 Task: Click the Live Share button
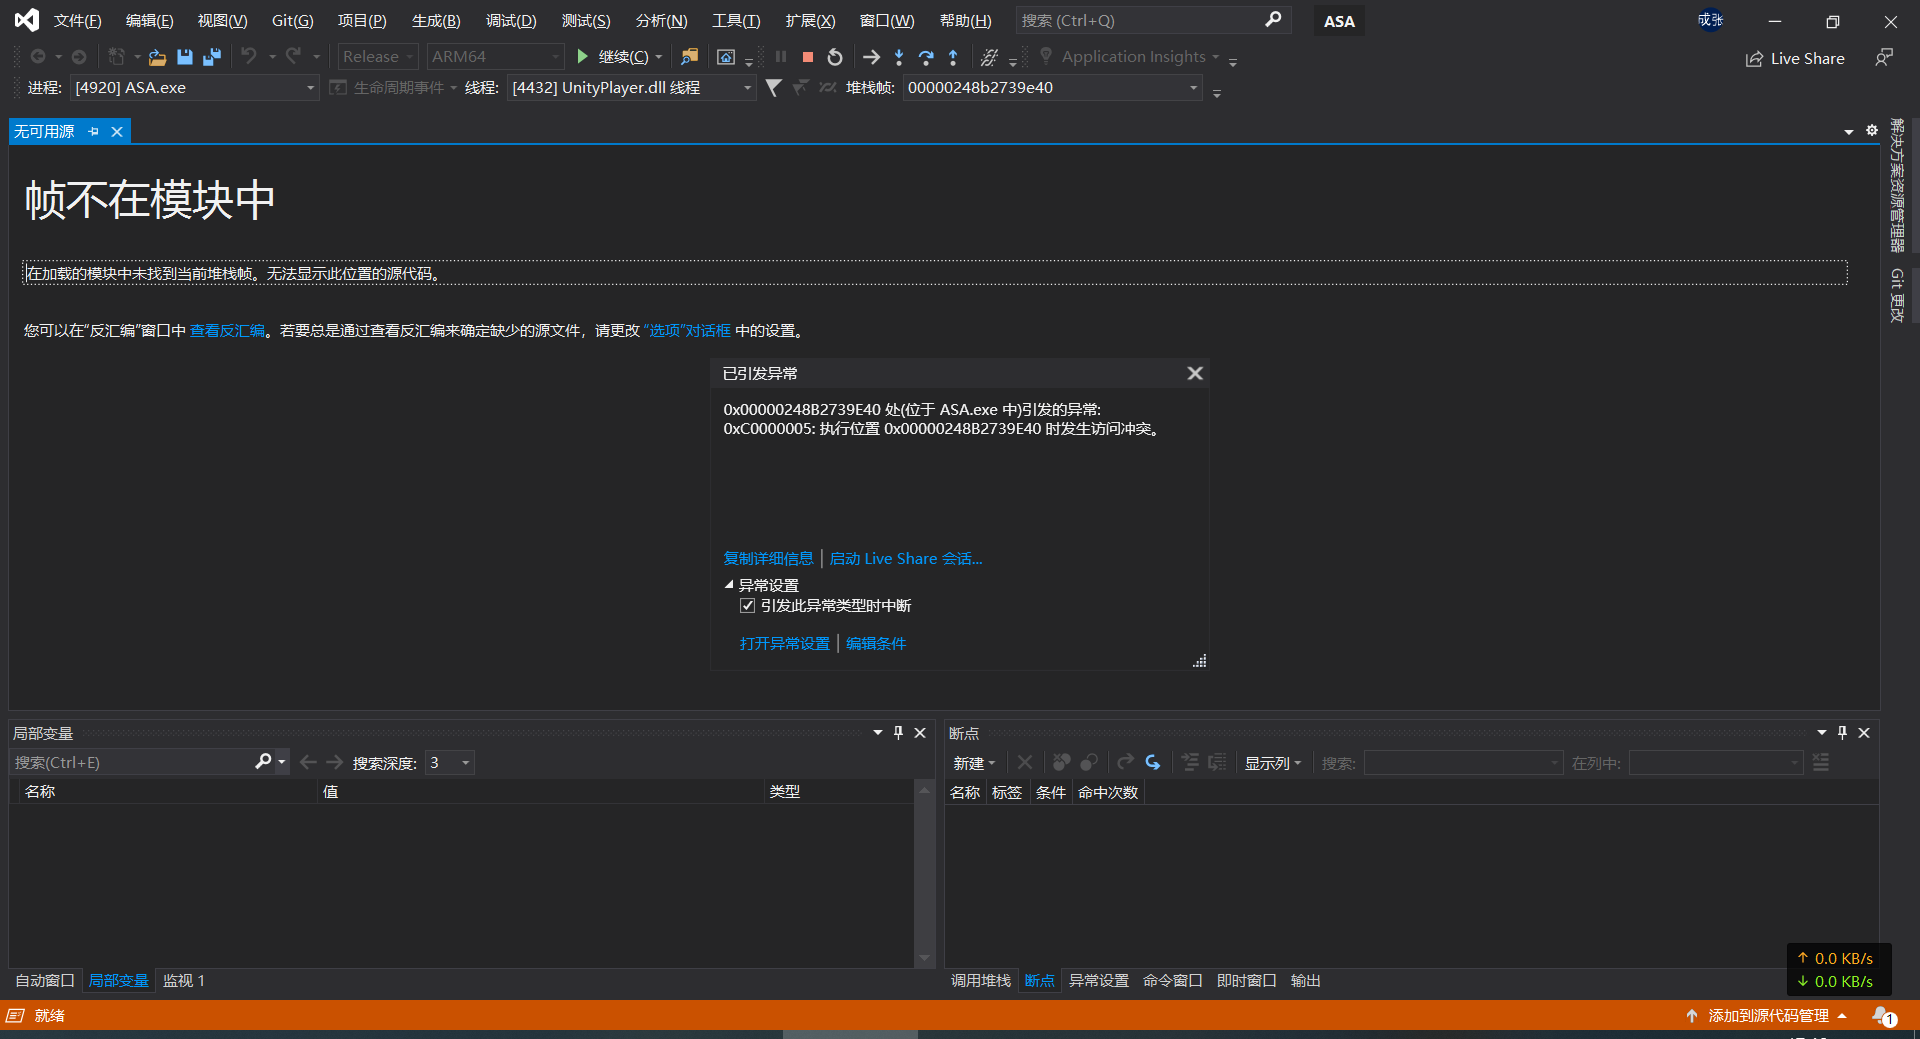coord(1795,58)
